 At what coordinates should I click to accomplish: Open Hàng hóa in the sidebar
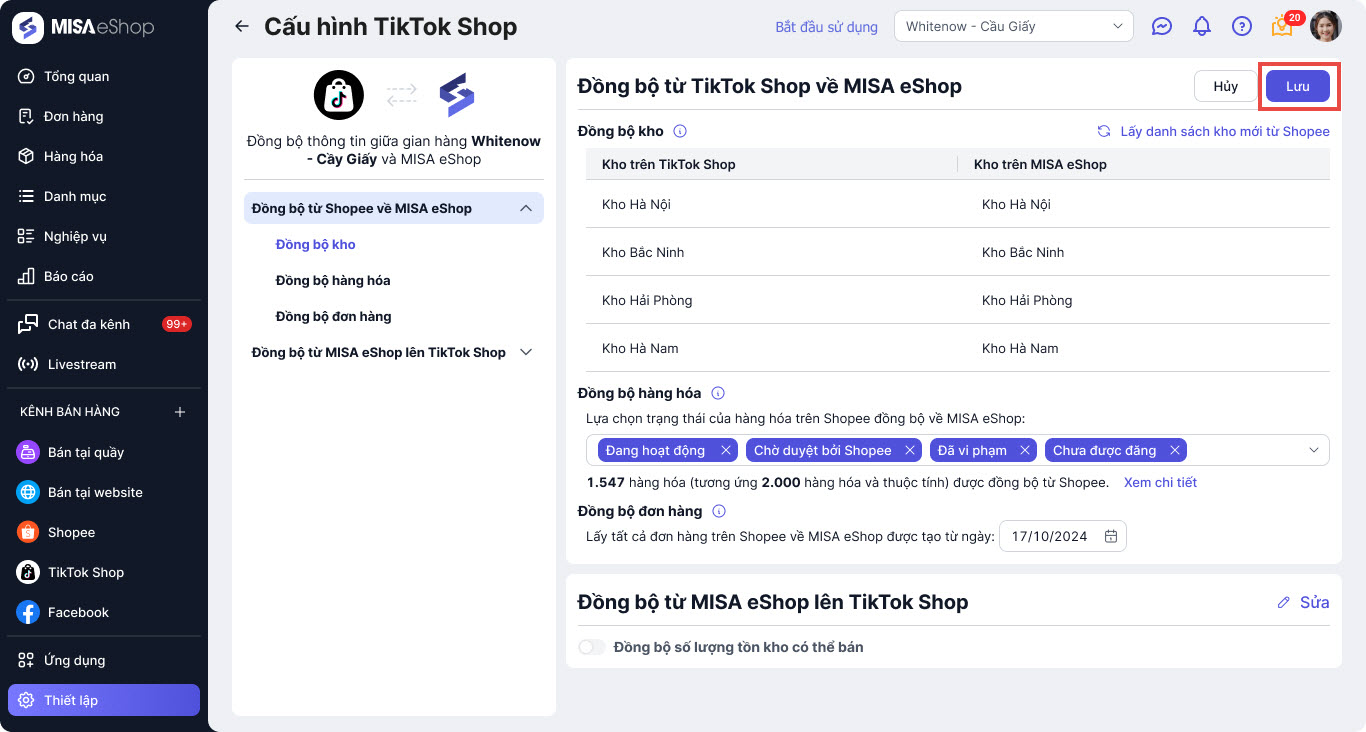(x=73, y=156)
